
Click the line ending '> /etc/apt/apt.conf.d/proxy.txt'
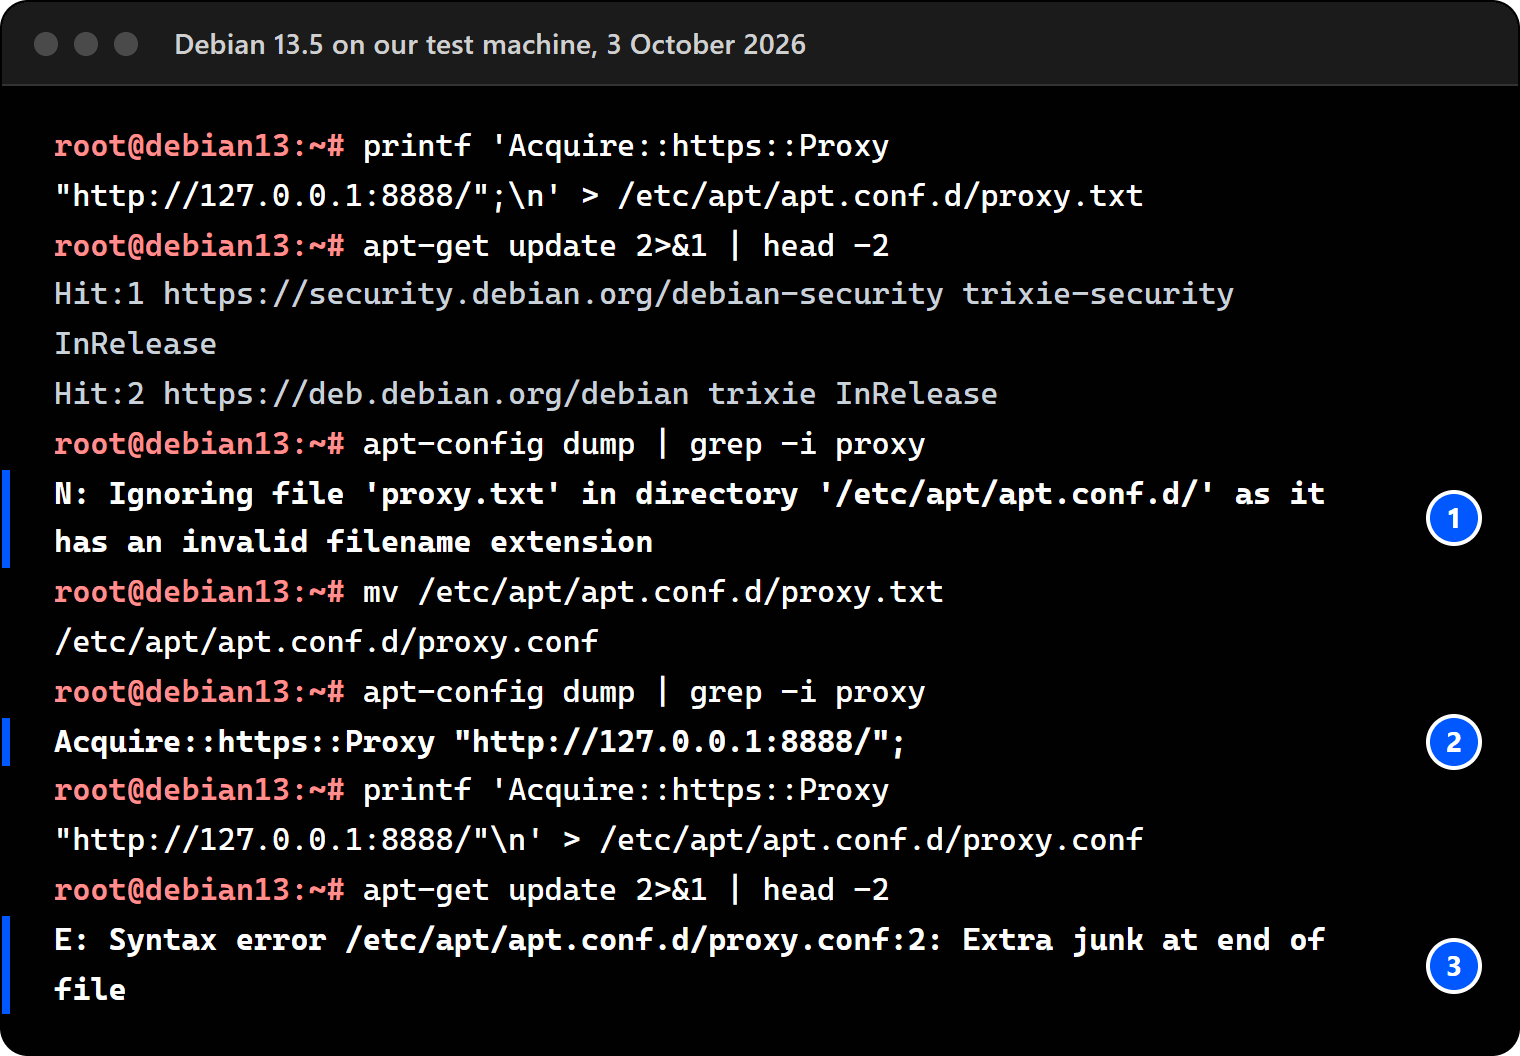tap(599, 196)
